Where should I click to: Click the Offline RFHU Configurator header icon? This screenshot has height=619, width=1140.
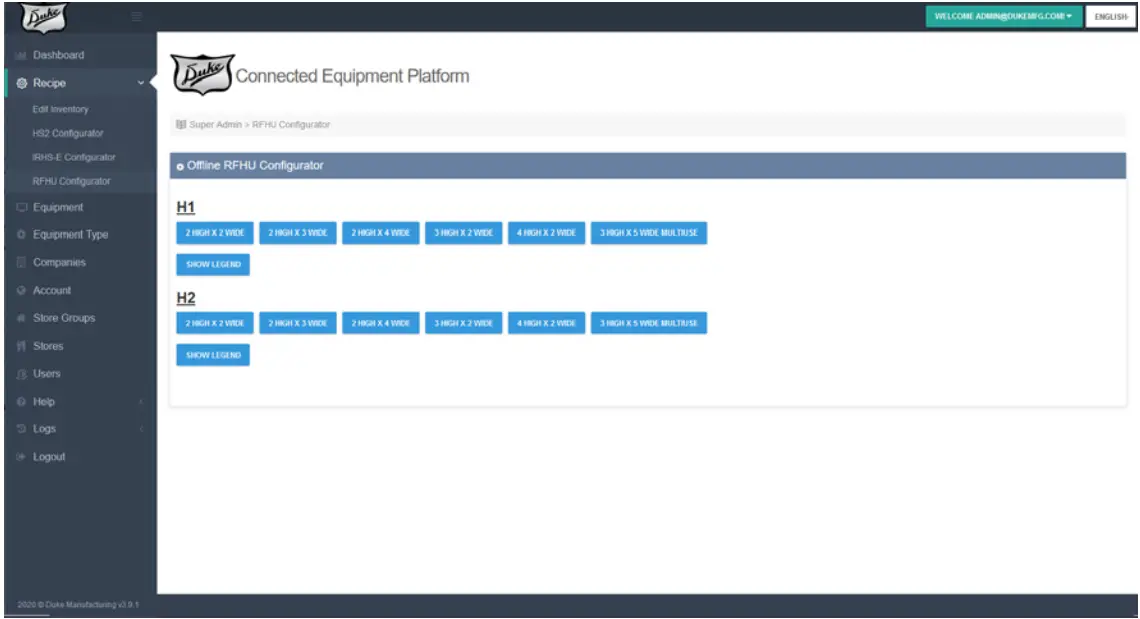coord(180,167)
